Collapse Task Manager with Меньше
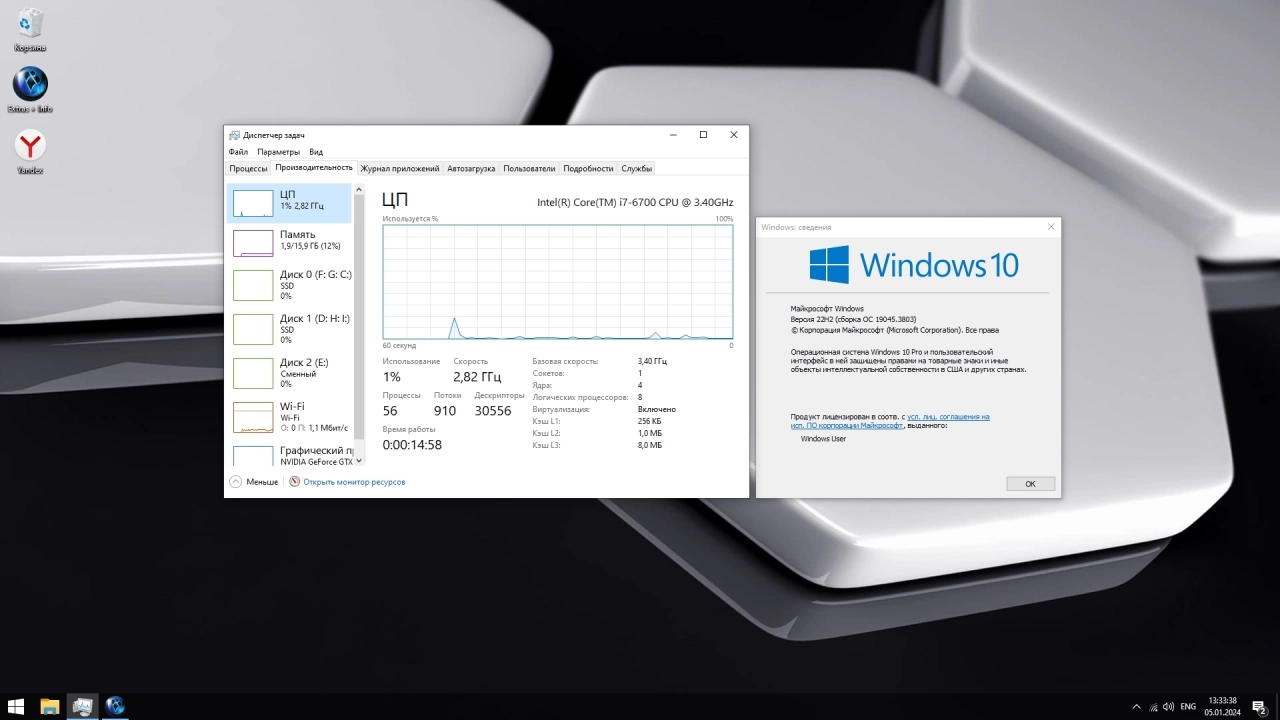1280x720 pixels. pos(254,482)
